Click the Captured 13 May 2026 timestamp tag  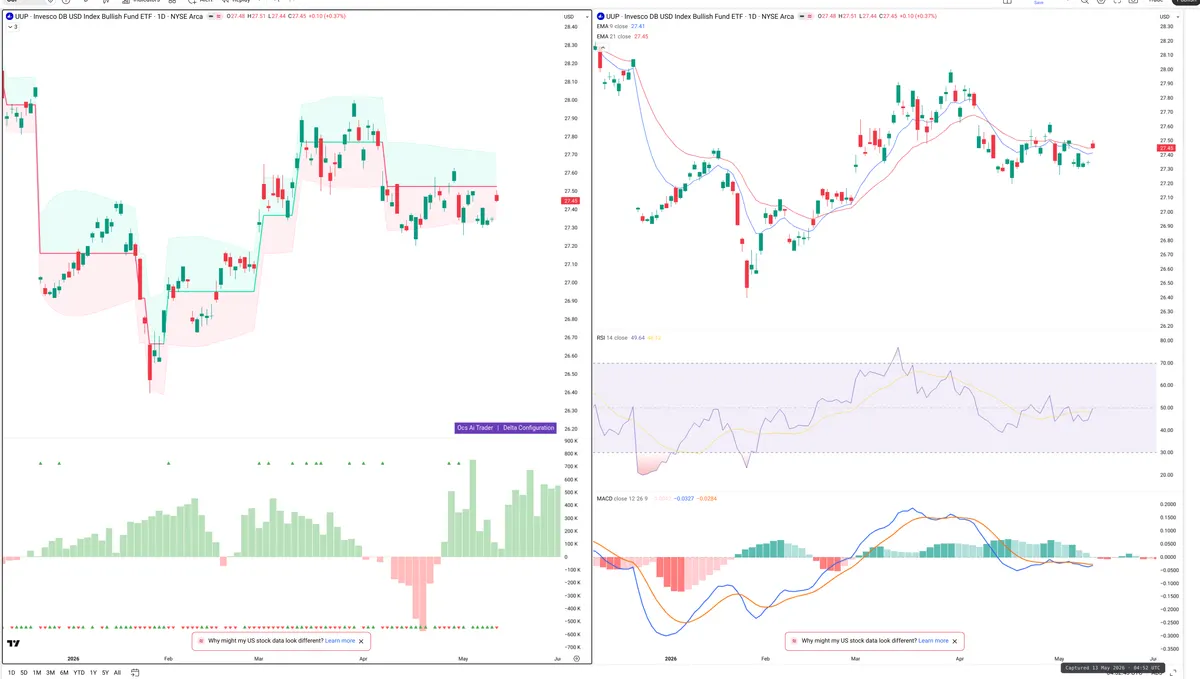1113,667
